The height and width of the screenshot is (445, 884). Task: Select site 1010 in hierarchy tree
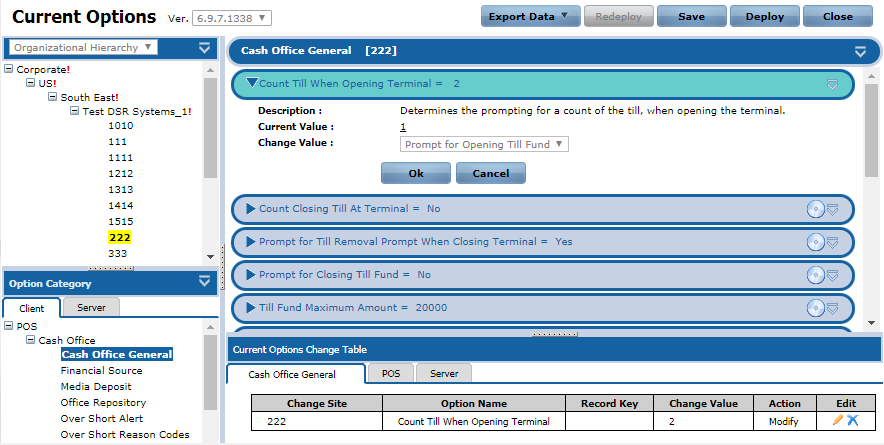pyautogui.click(x=121, y=126)
